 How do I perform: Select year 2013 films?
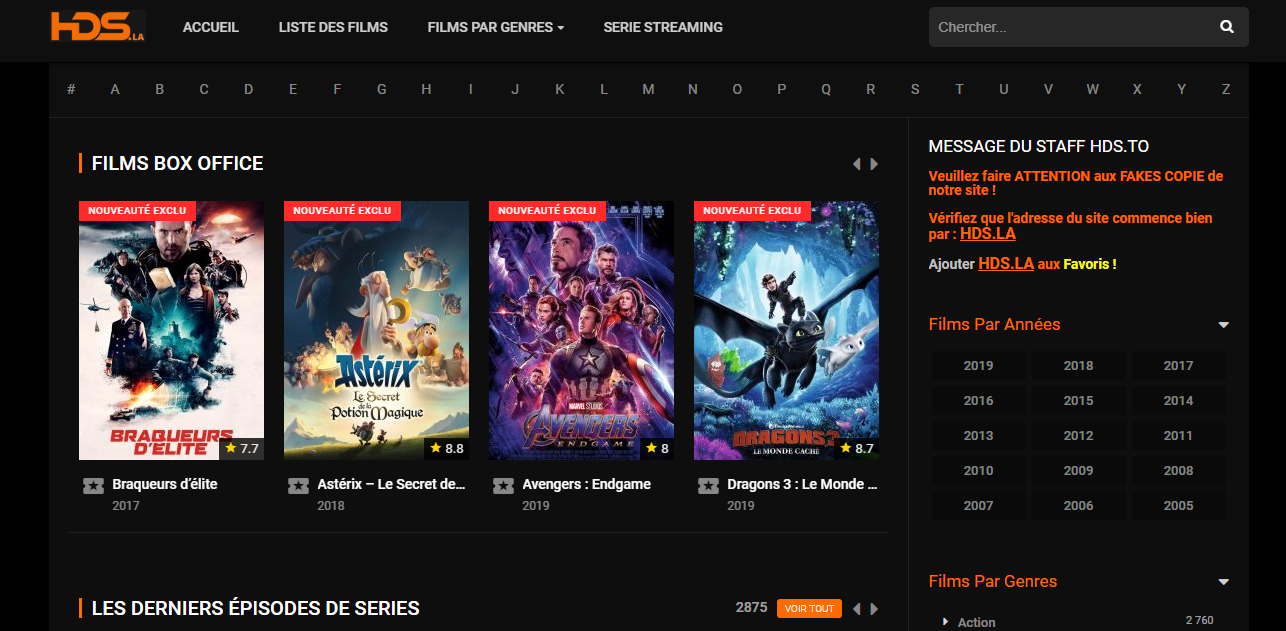[x=978, y=436]
